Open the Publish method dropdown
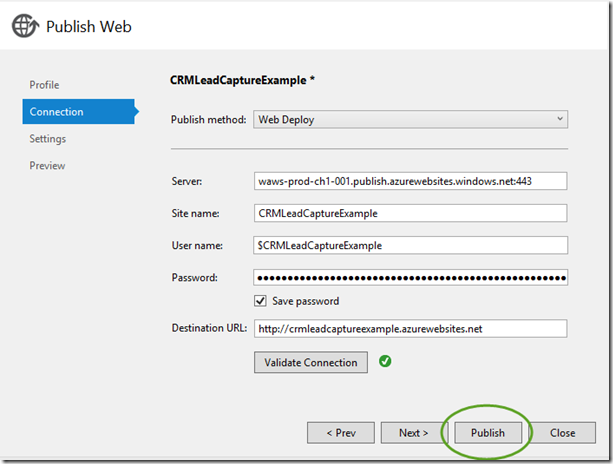613x464 pixels. point(410,119)
